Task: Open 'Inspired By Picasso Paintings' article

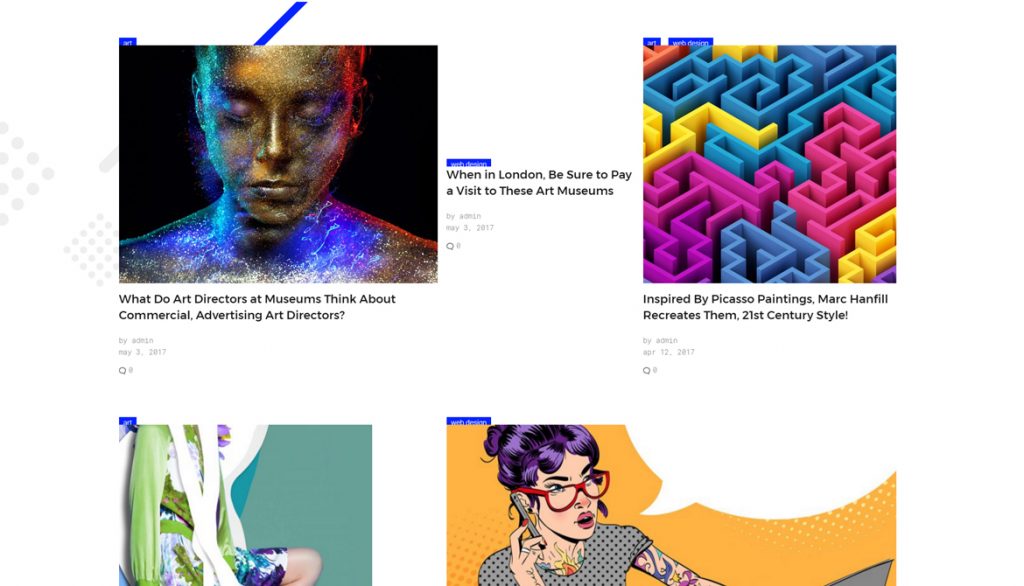Action: (765, 307)
